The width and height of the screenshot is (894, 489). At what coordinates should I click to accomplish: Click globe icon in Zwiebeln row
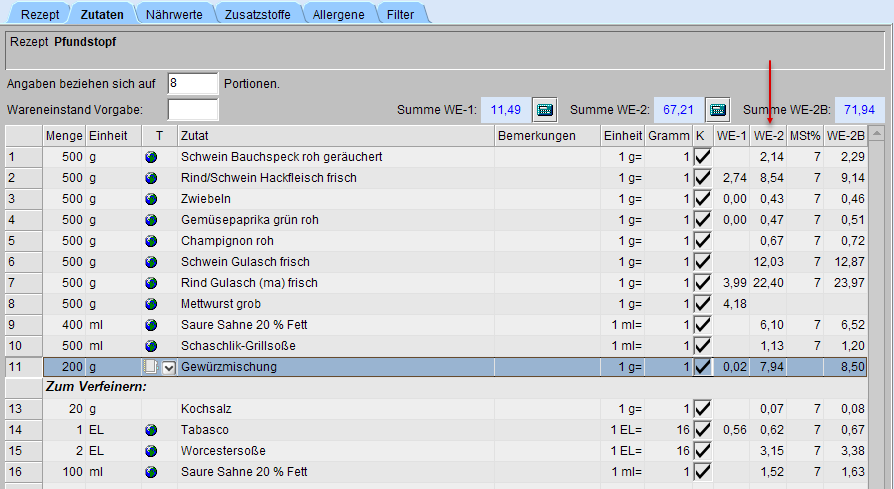pyautogui.click(x=151, y=199)
